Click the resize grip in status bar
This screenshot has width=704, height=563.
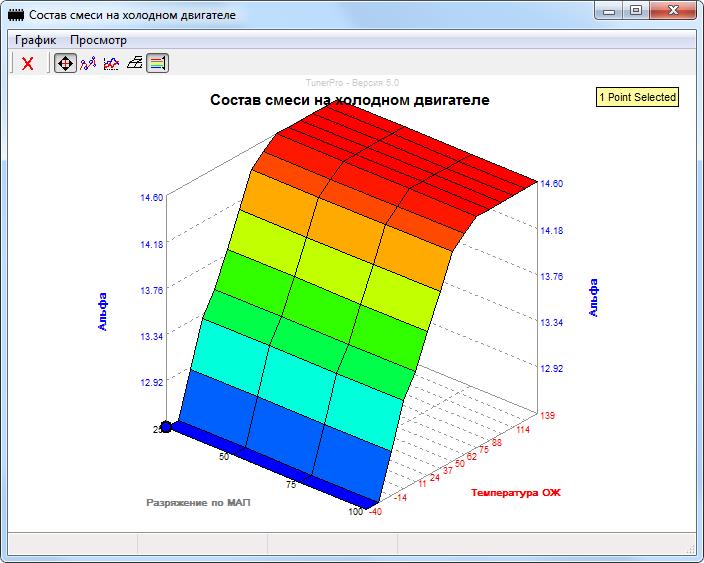691,550
